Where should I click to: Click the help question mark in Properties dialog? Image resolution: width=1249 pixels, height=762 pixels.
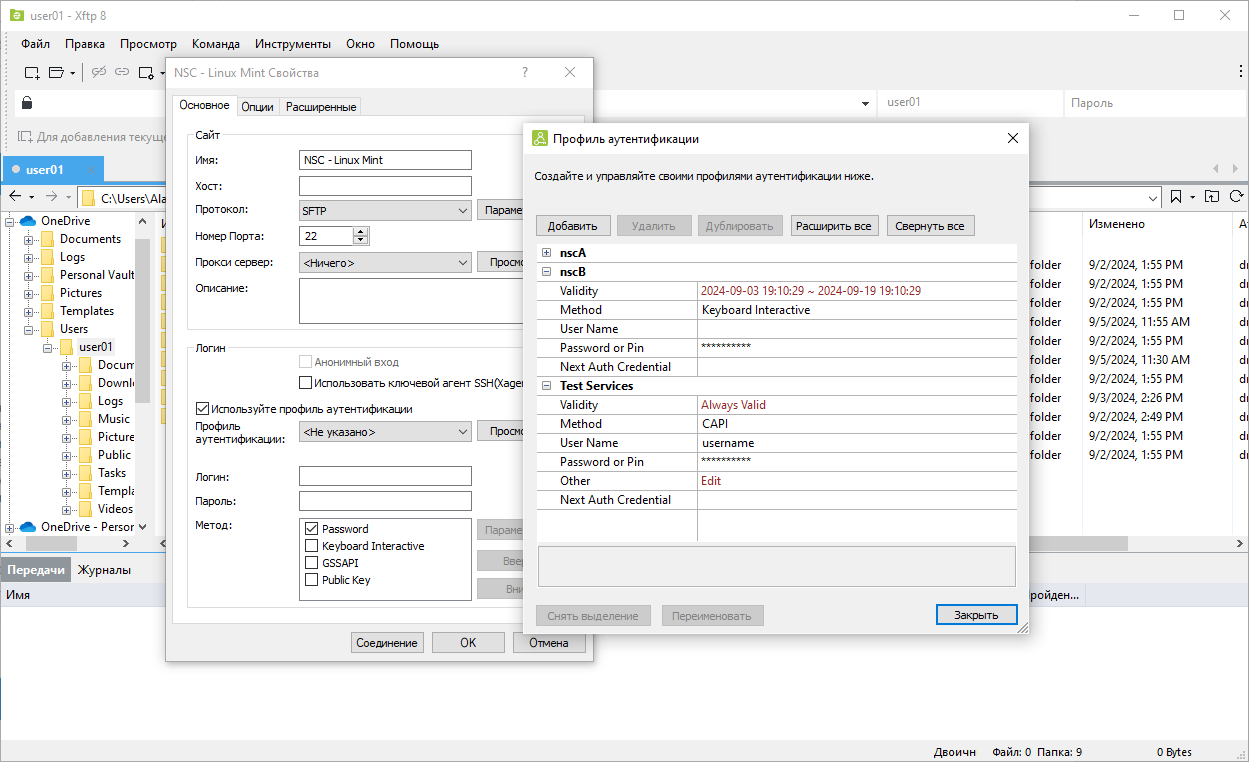pos(525,72)
